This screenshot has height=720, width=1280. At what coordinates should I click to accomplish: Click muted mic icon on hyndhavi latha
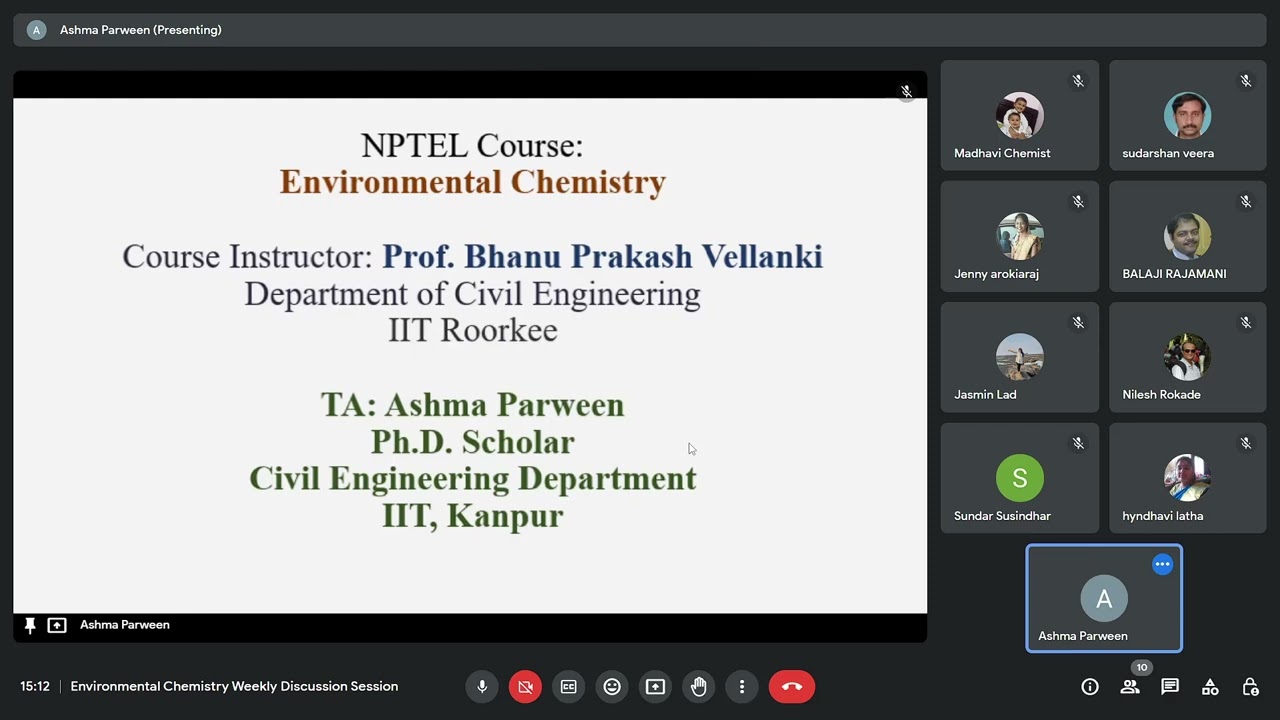(x=1246, y=444)
